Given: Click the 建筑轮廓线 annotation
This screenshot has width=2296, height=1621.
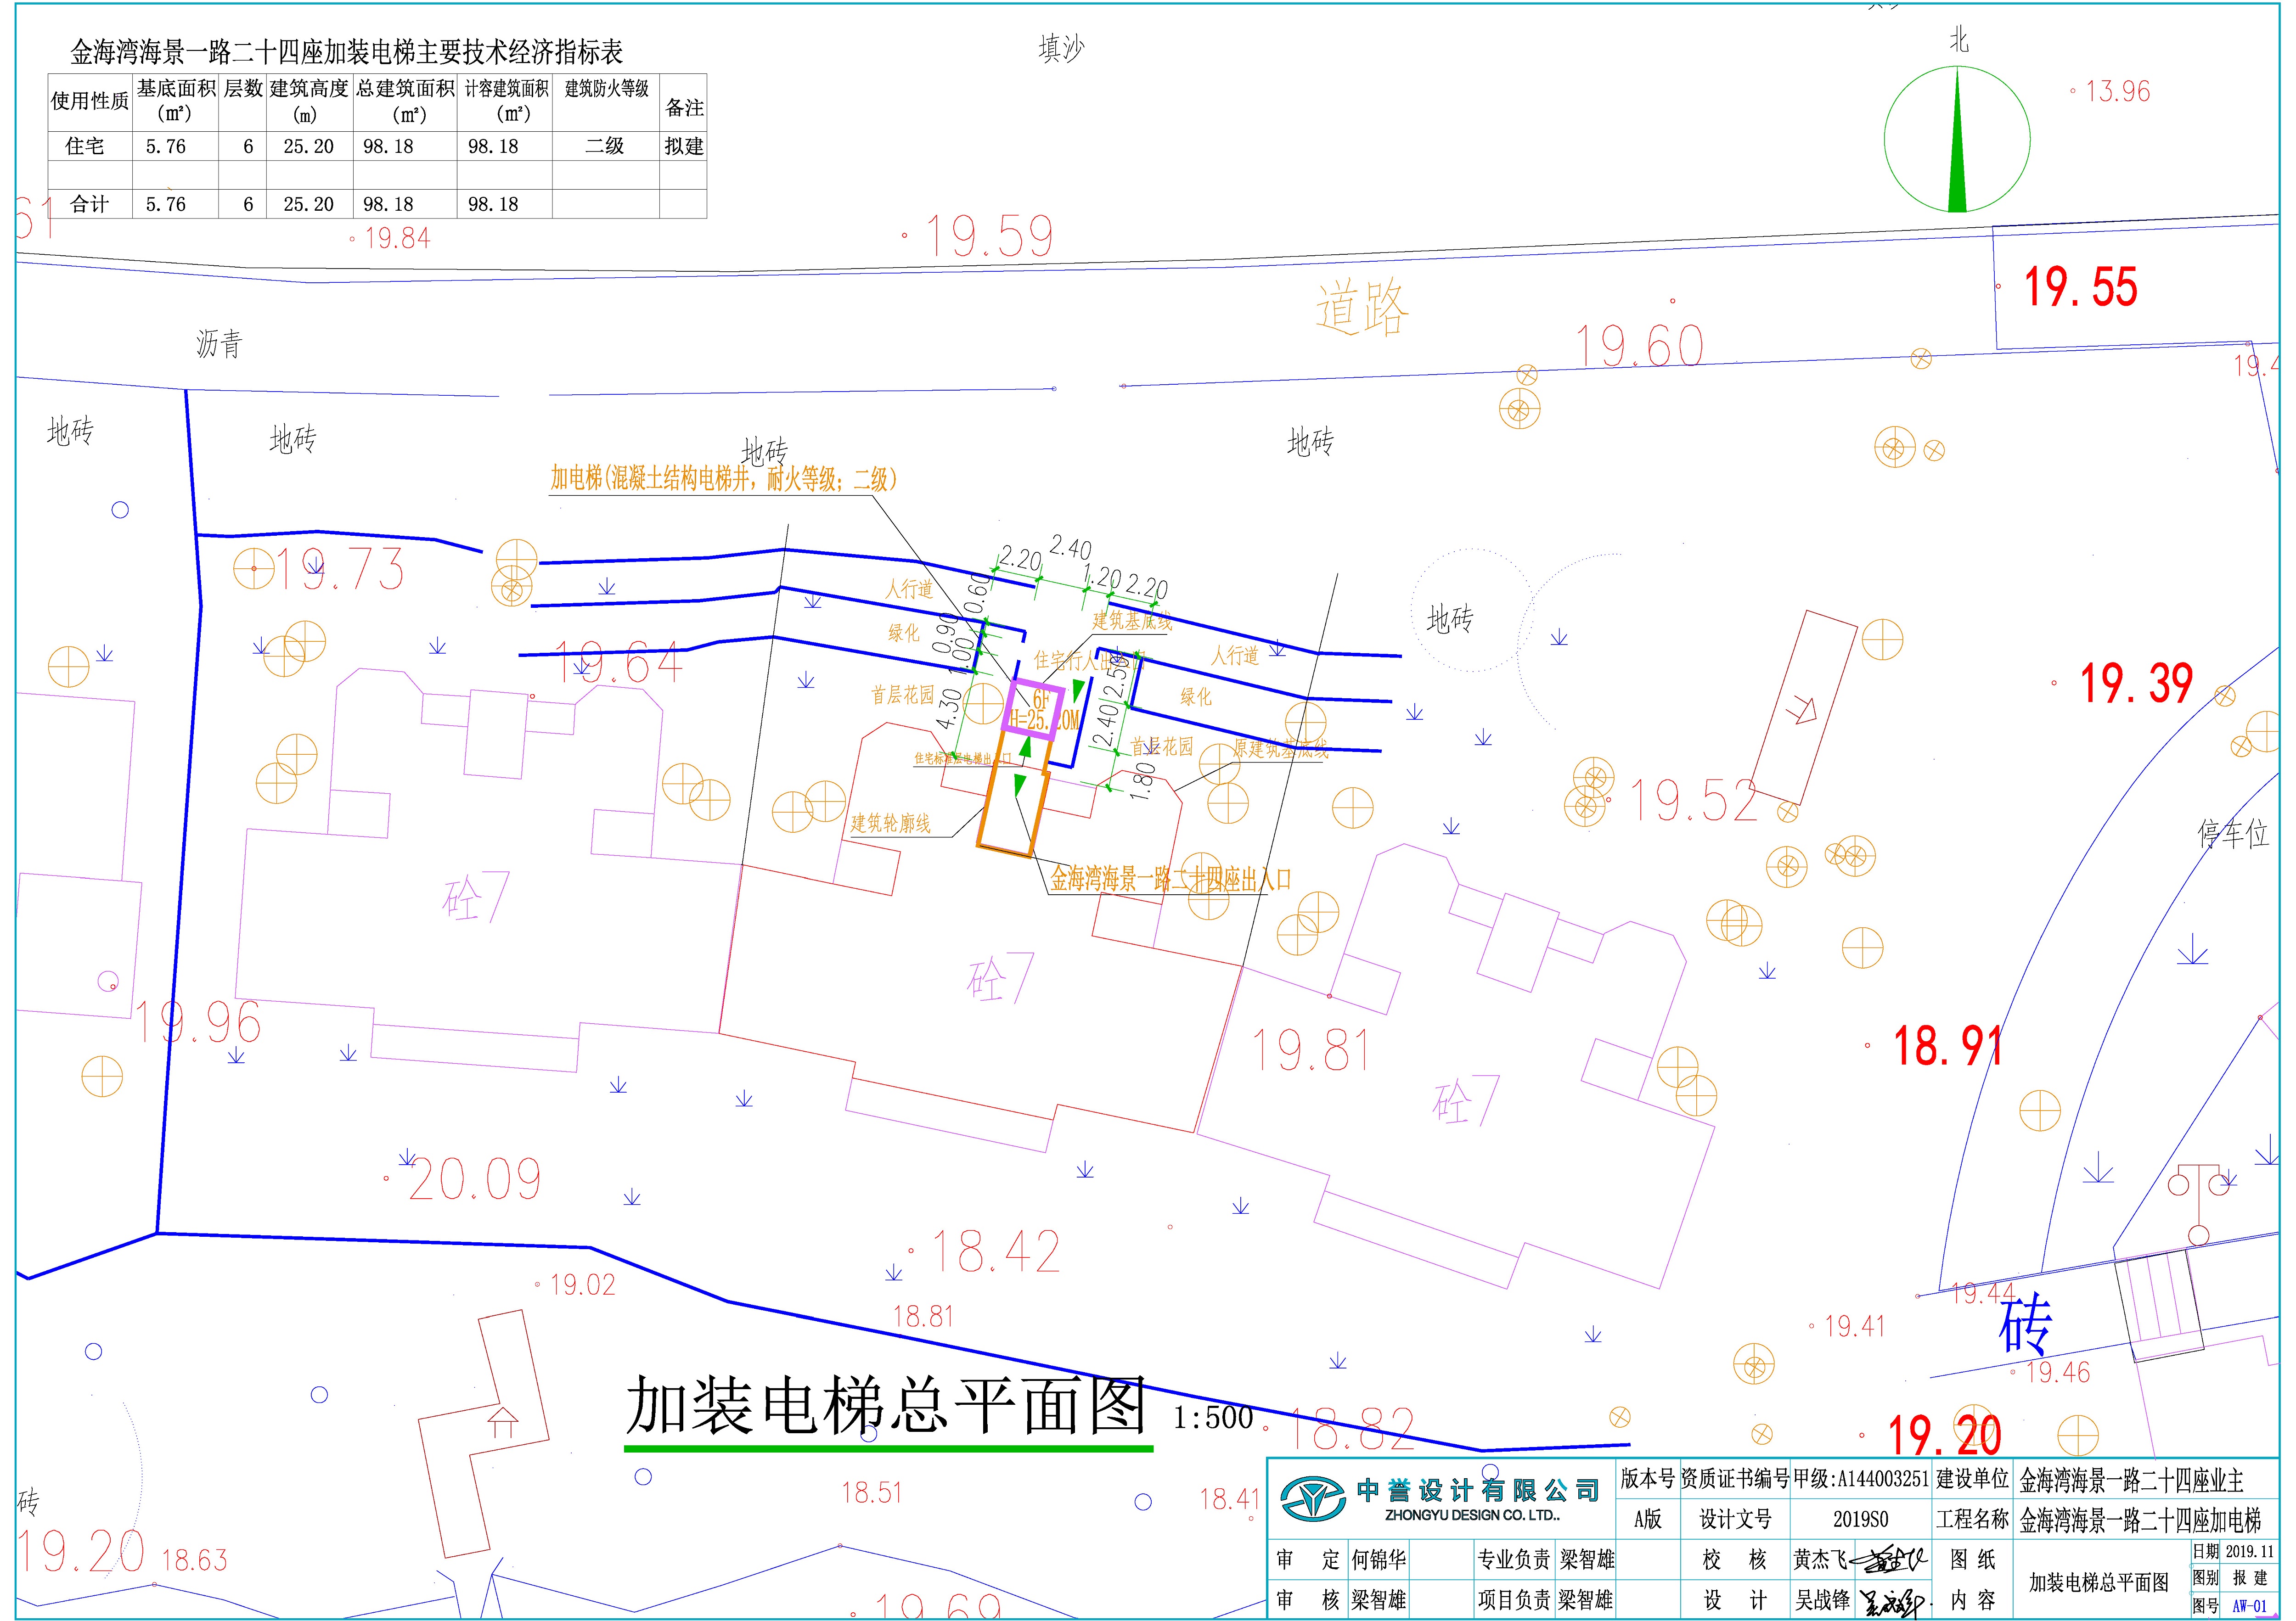Looking at the screenshot, I should click(890, 823).
